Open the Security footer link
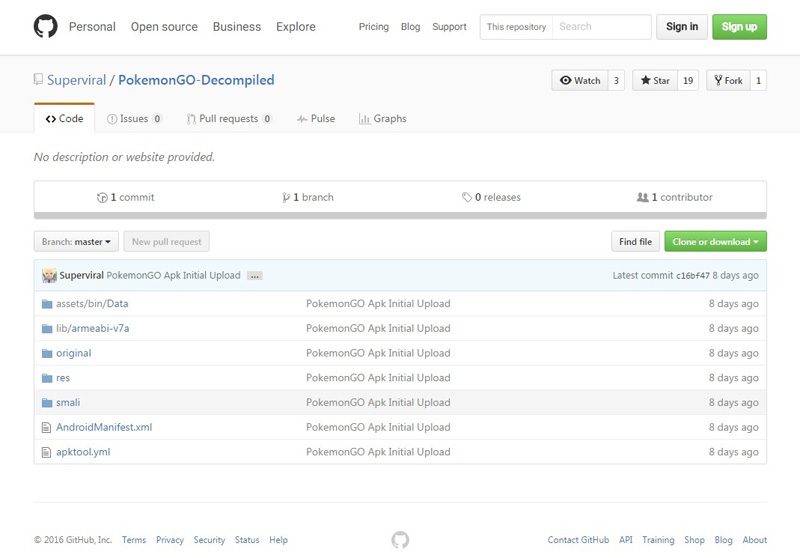 click(x=209, y=540)
